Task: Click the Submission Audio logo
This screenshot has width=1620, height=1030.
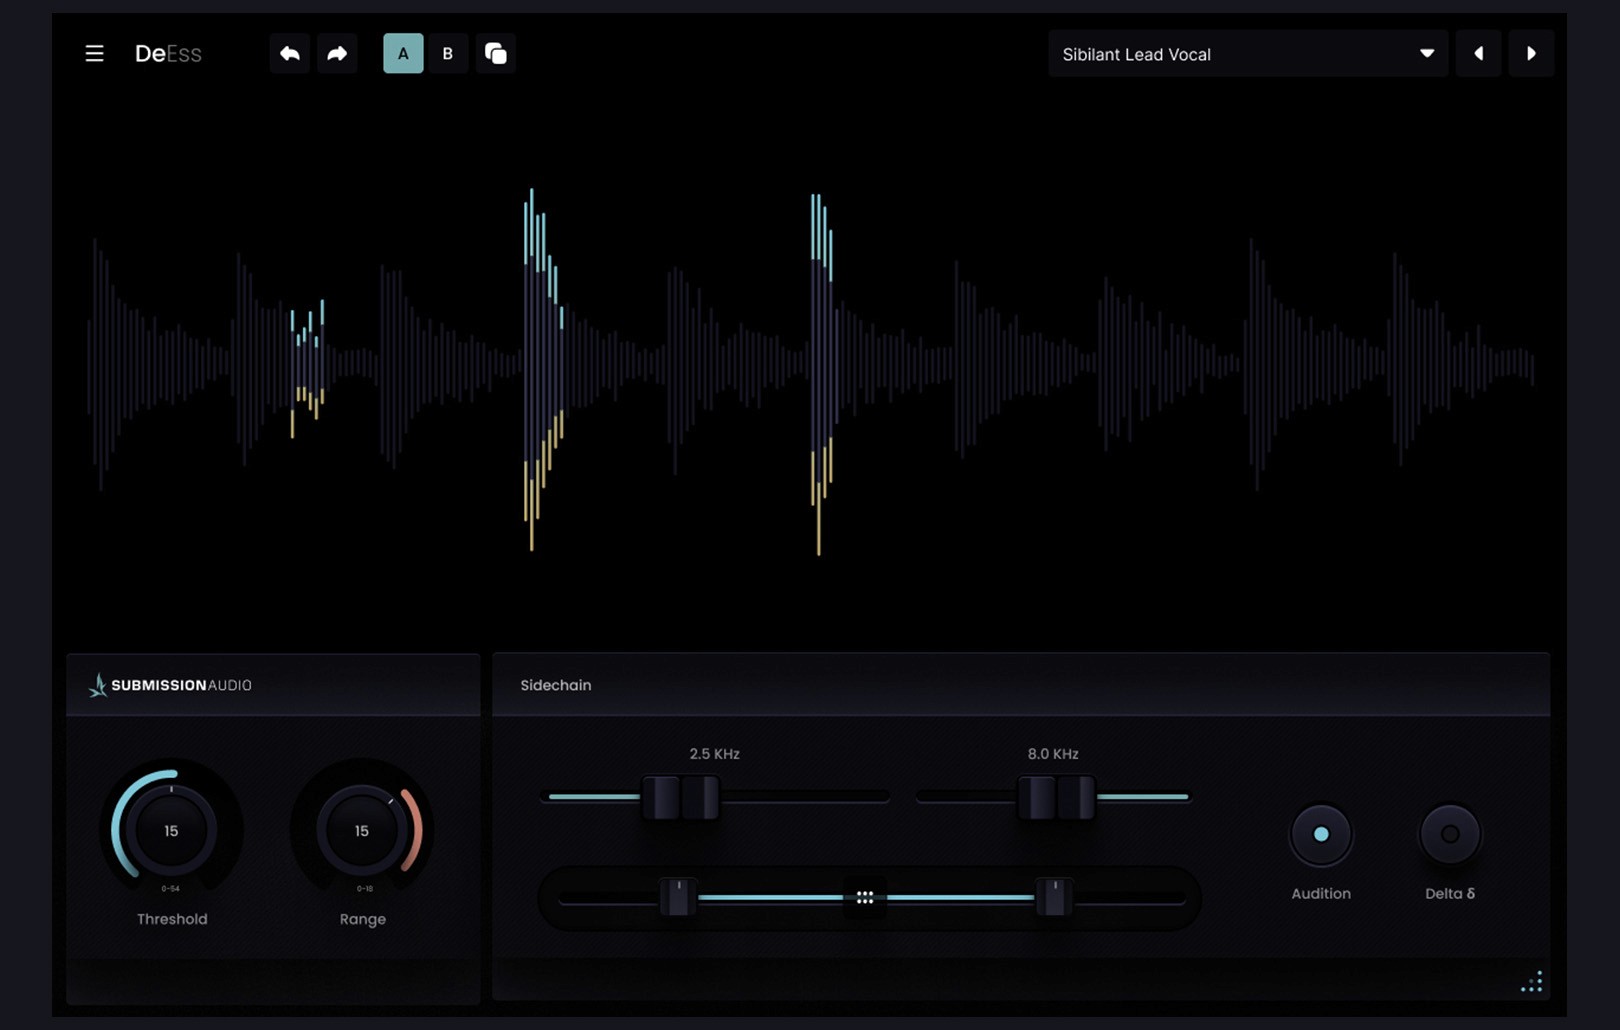Action: (x=170, y=685)
